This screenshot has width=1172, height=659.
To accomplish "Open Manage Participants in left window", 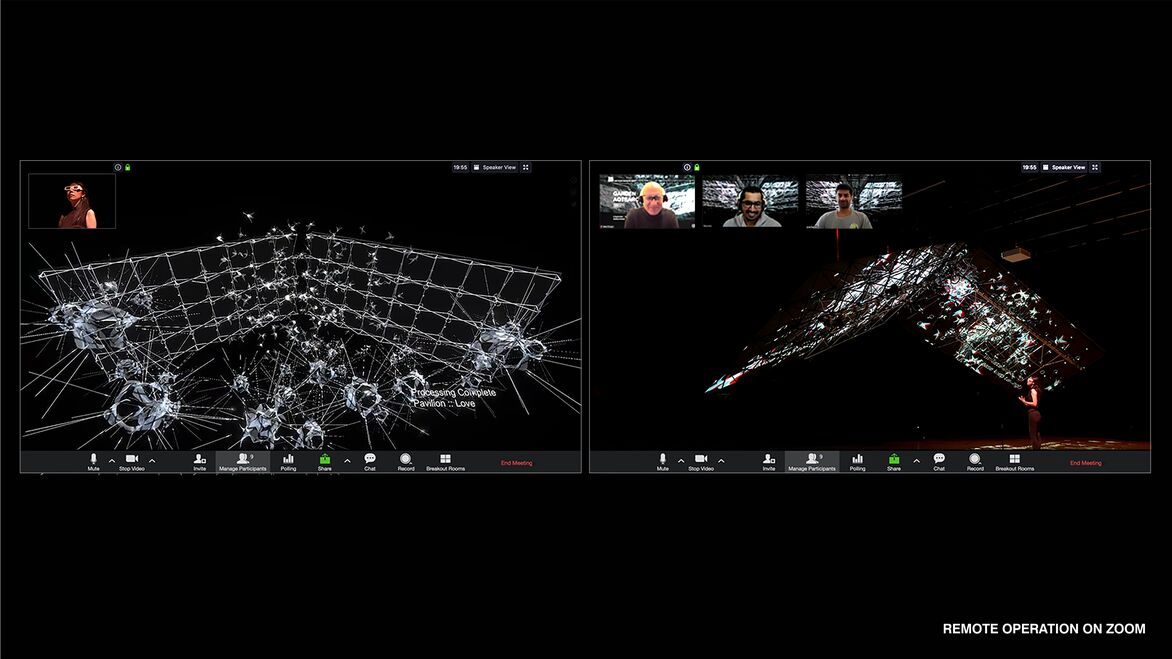I will 242,461.
